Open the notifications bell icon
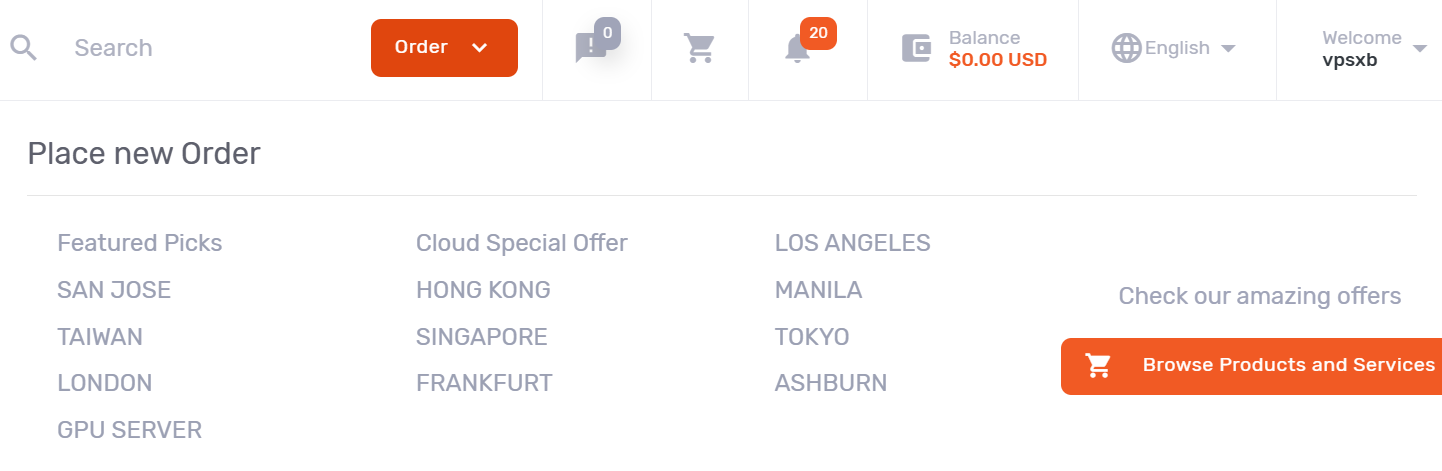Screen dimensions: 1442x471 point(798,48)
